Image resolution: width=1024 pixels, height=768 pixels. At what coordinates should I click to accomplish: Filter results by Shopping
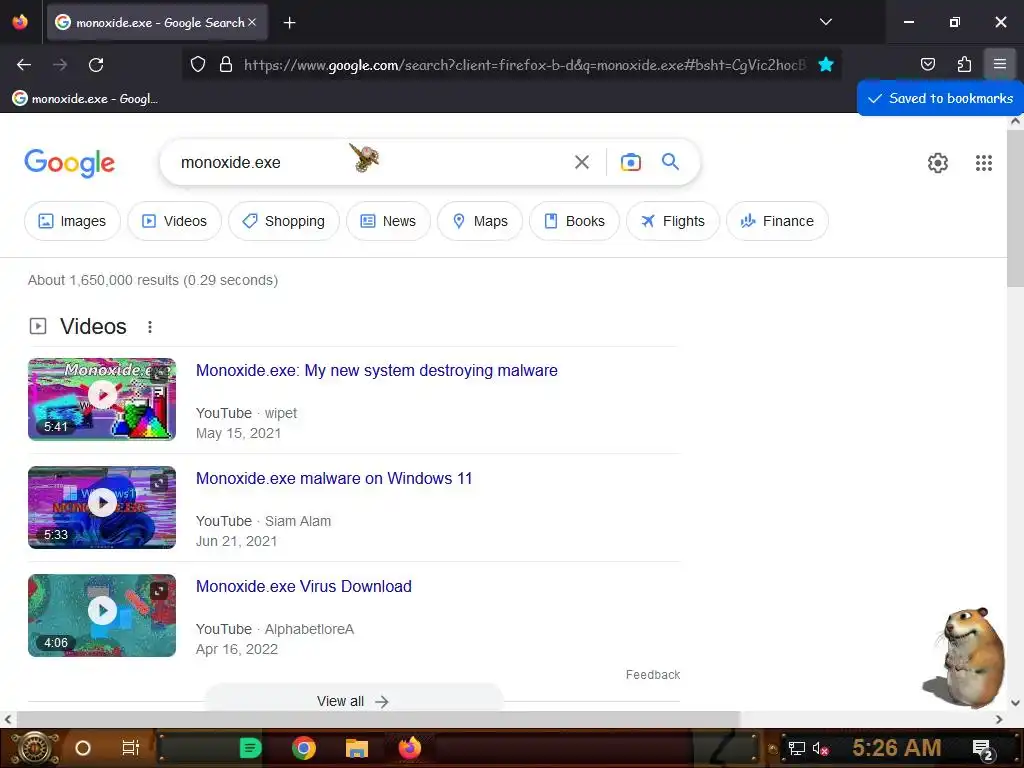coord(283,221)
